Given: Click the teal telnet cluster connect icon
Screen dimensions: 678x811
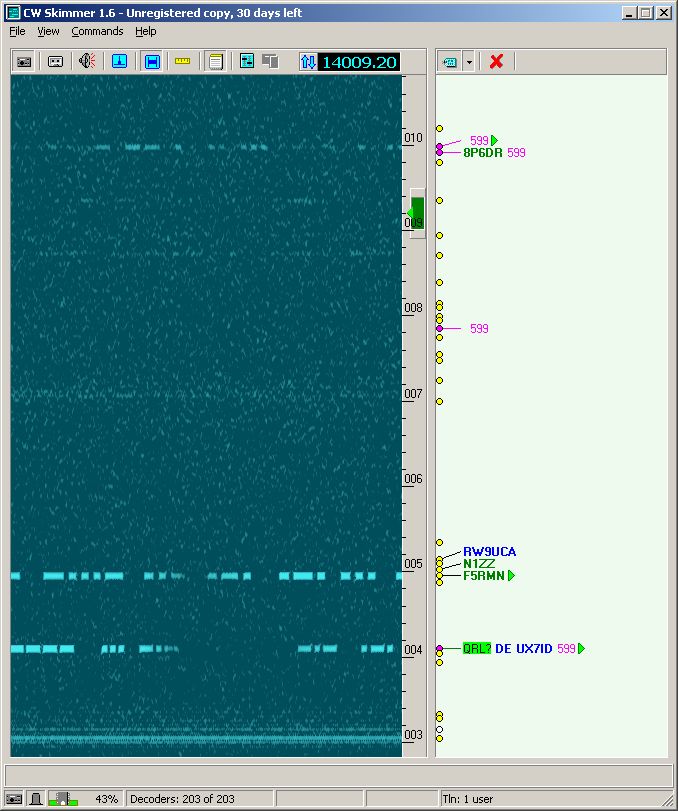Looking at the screenshot, I should [450, 62].
